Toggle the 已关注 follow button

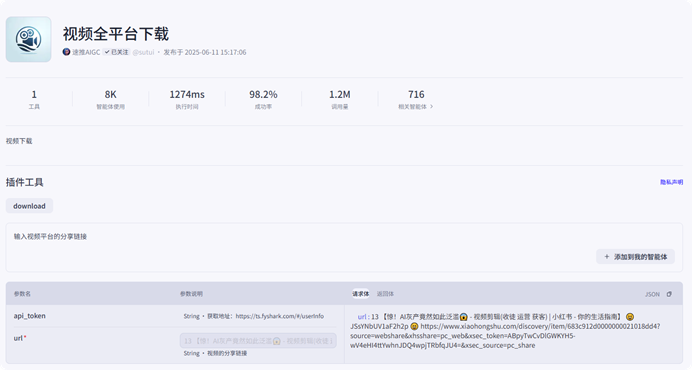pos(117,52)
